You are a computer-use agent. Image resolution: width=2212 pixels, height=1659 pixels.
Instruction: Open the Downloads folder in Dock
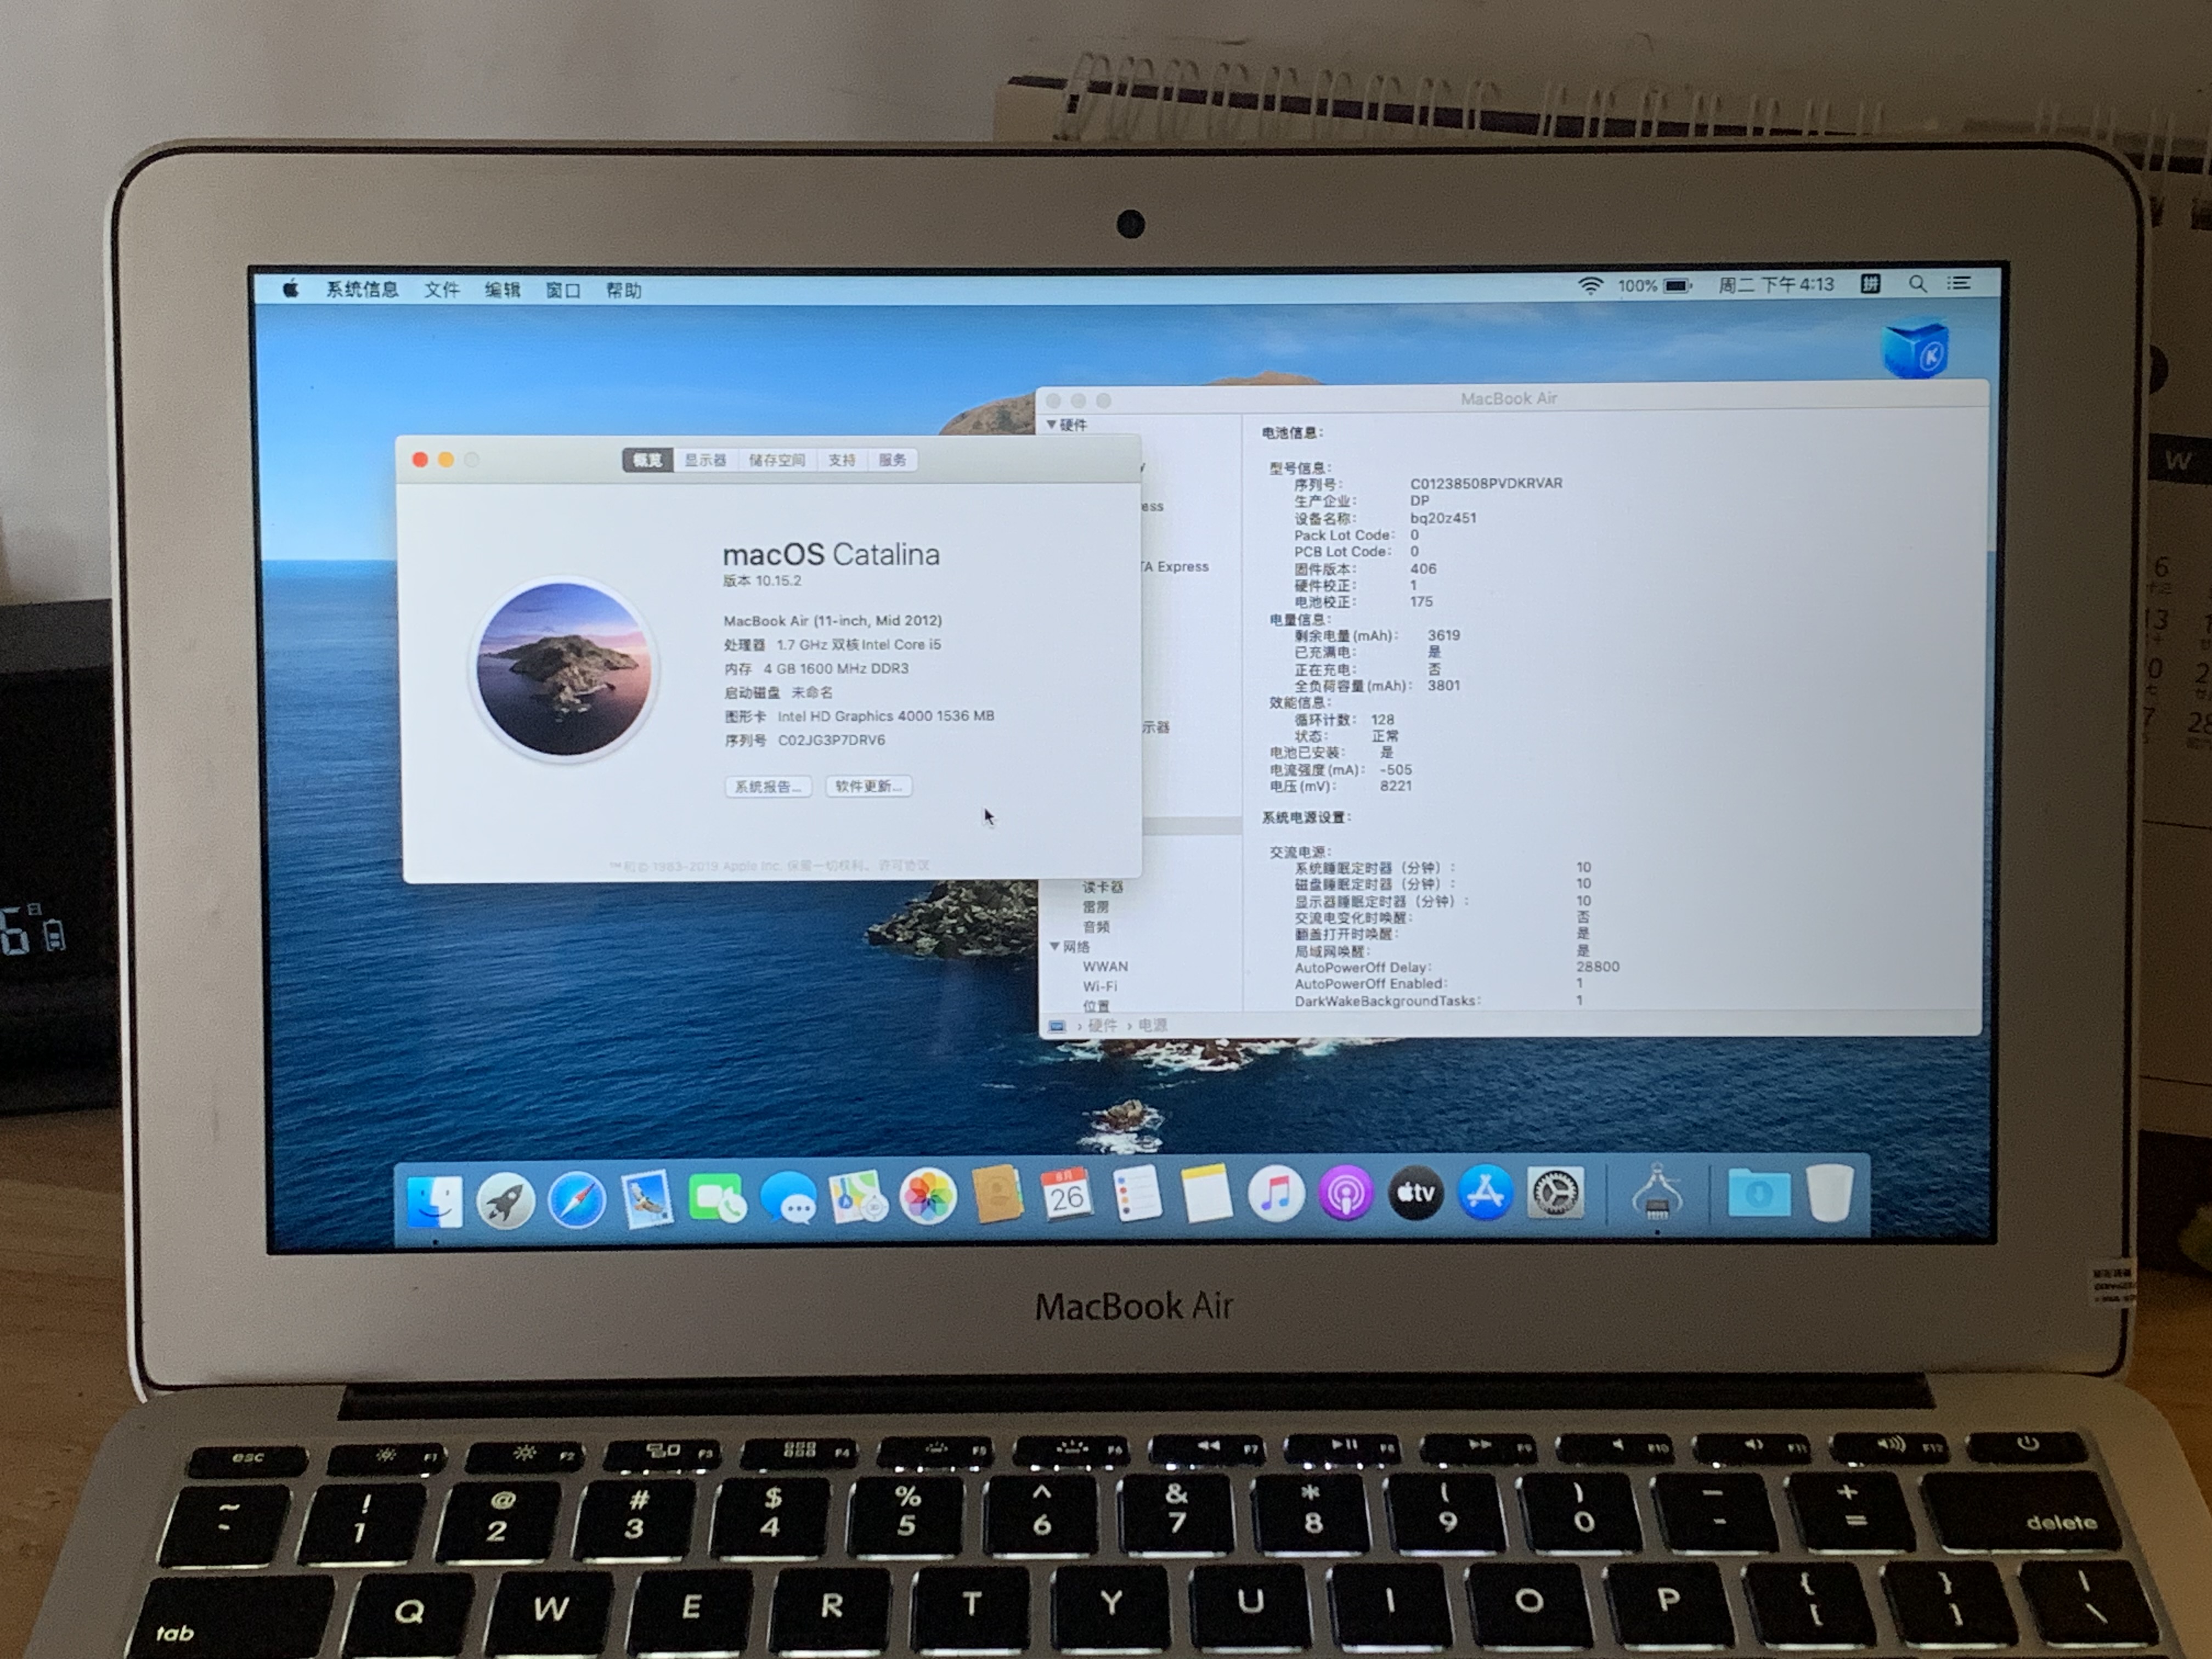(1759, 1193)
